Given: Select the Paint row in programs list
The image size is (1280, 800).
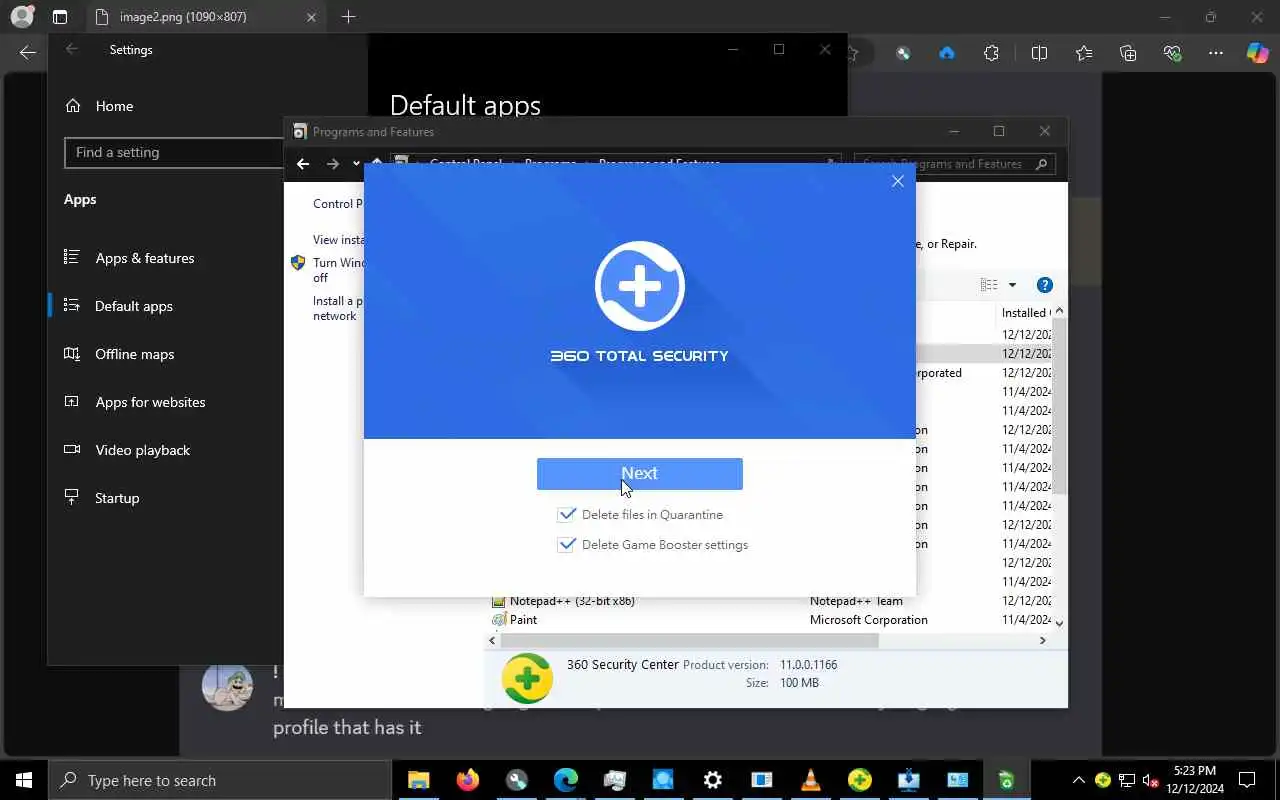Looking at the screenshot, I should 765,620.
